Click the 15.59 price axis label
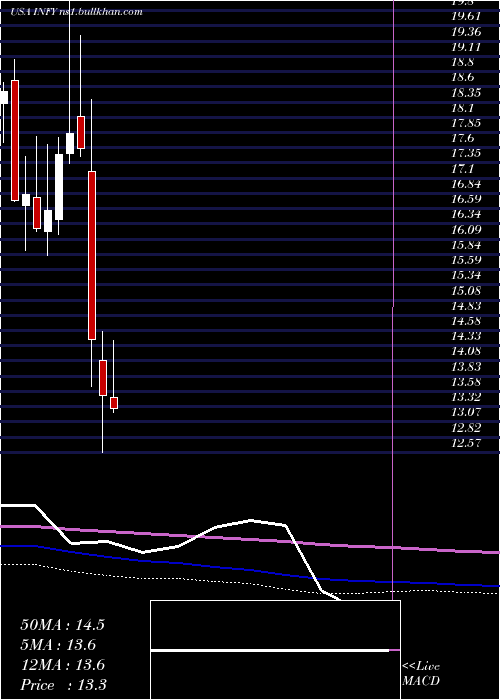This screenshot has height=700, width=500. (466, 261)
